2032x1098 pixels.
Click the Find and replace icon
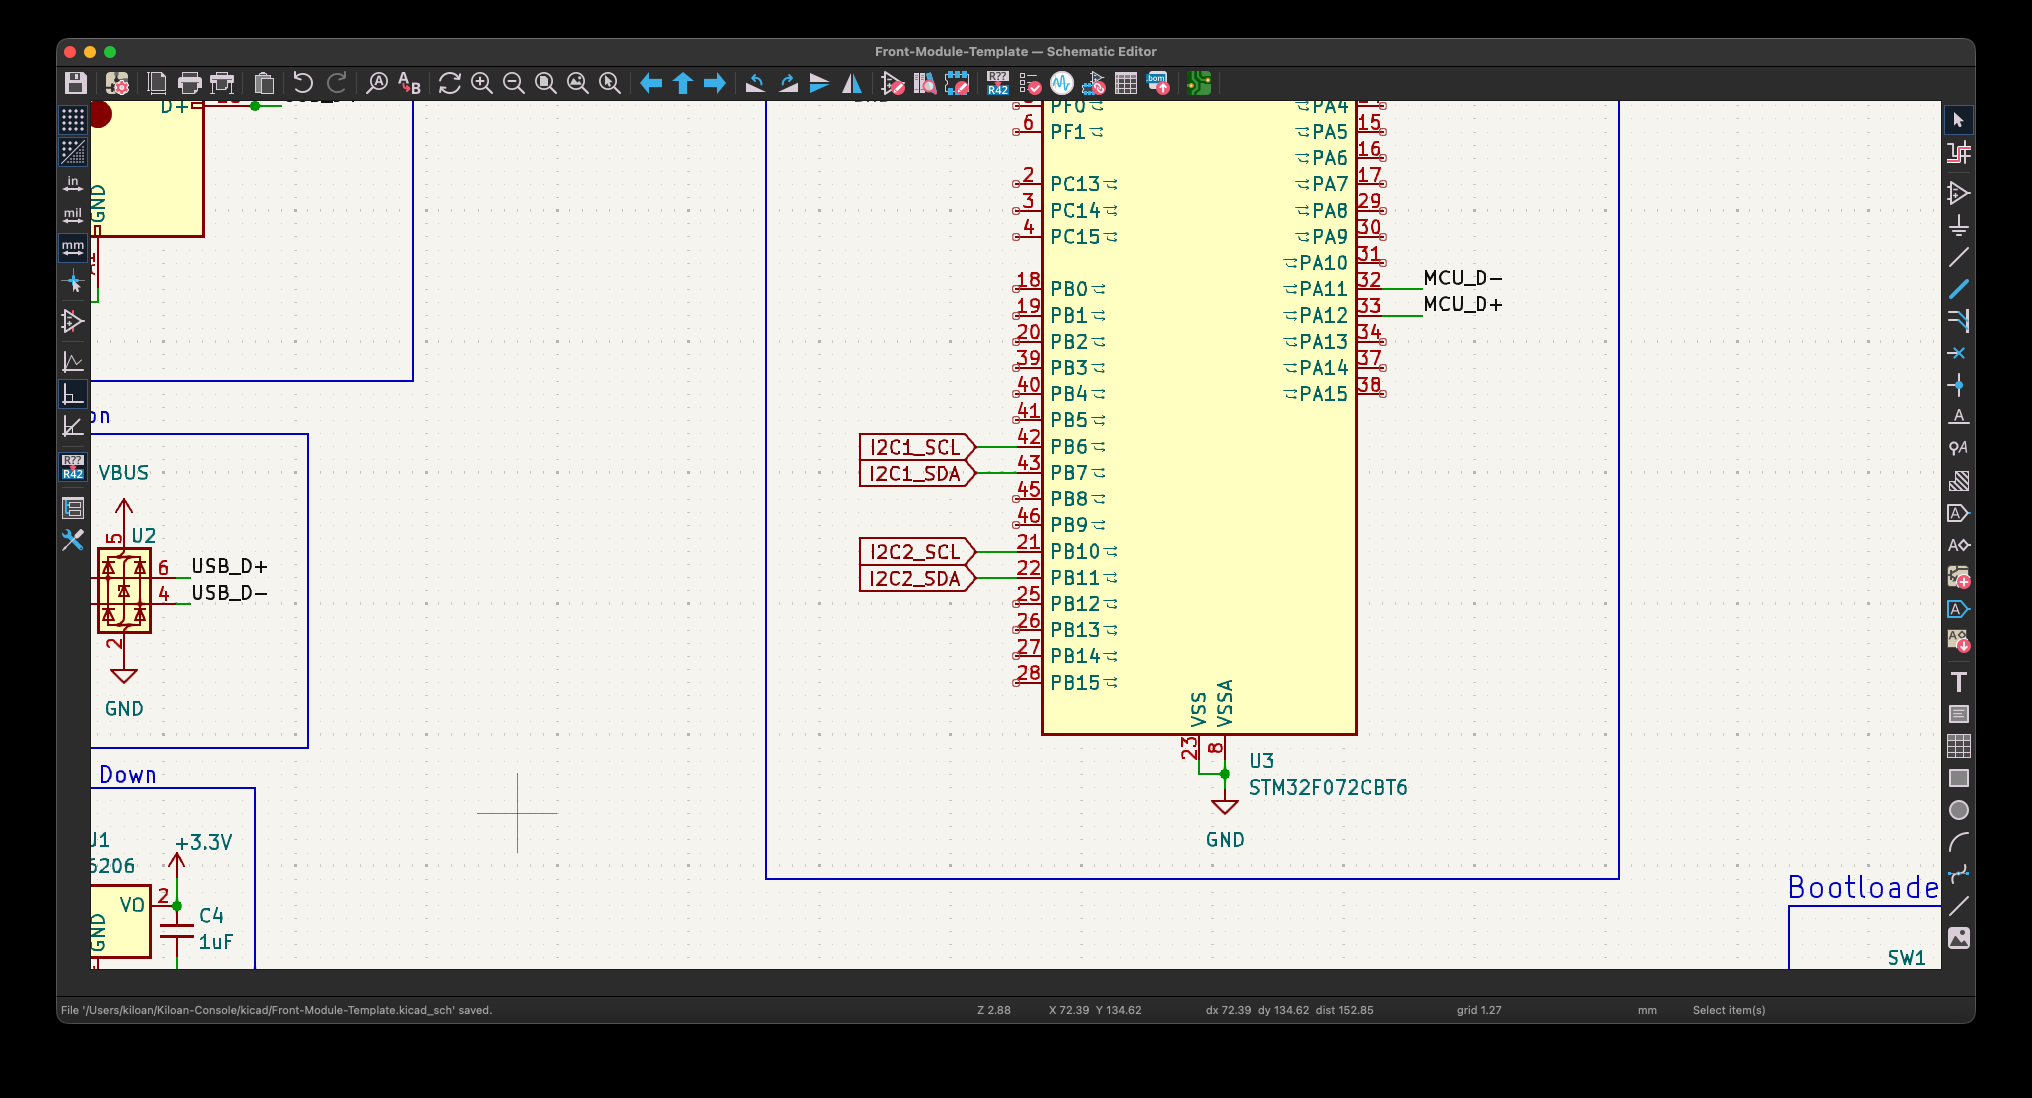click(x=409, y=83)
